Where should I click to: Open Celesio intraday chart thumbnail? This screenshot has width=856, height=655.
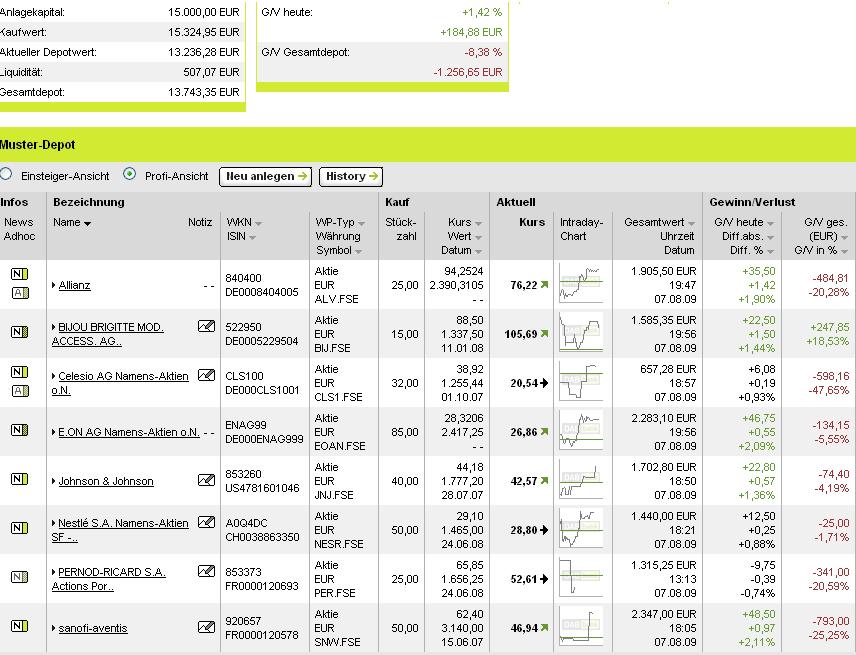click(581, 382)
